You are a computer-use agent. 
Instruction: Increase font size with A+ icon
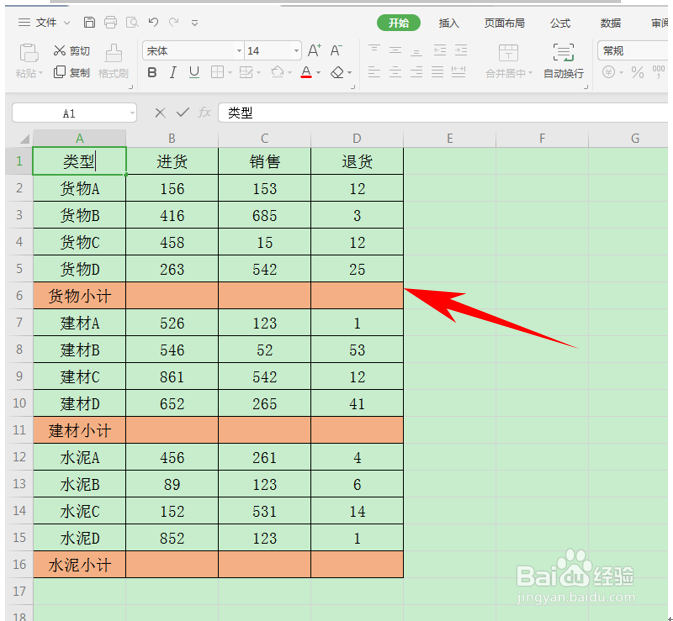tap(314, 51)
